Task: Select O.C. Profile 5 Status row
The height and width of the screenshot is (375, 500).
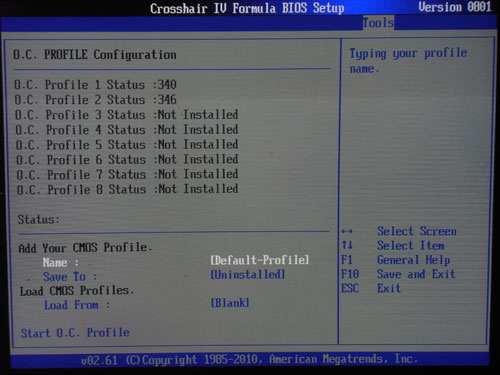Action: click(x=127, y=145)
